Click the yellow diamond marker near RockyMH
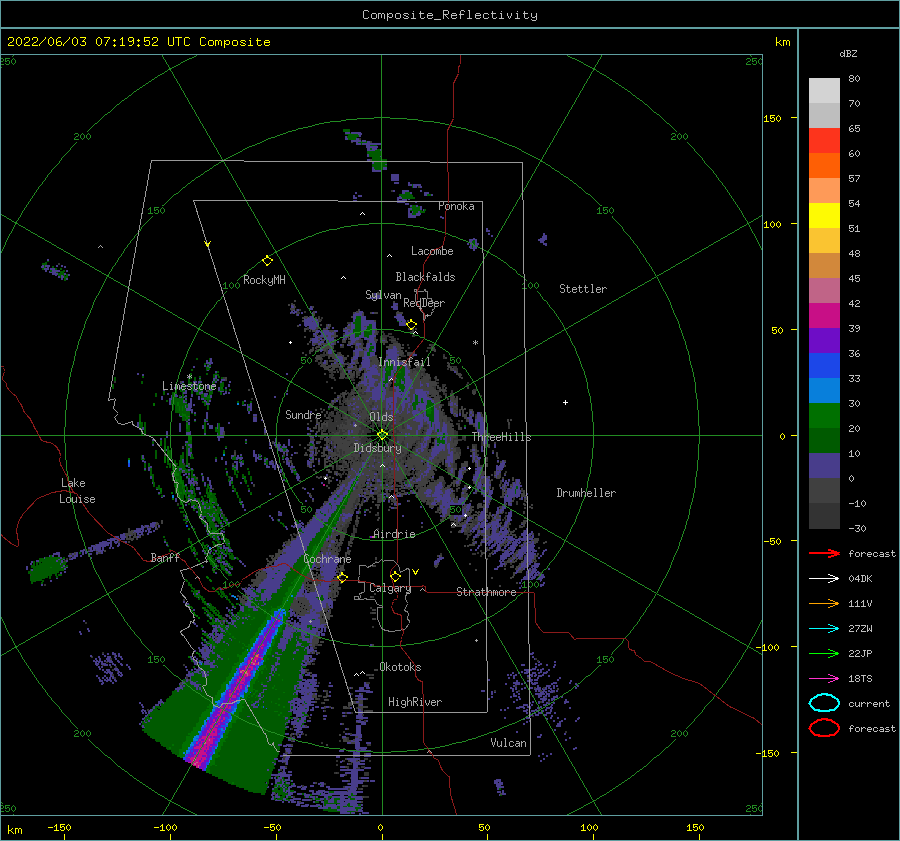This screenshot has width=900, height=841. pyautogui.click(x=267, y=261)
